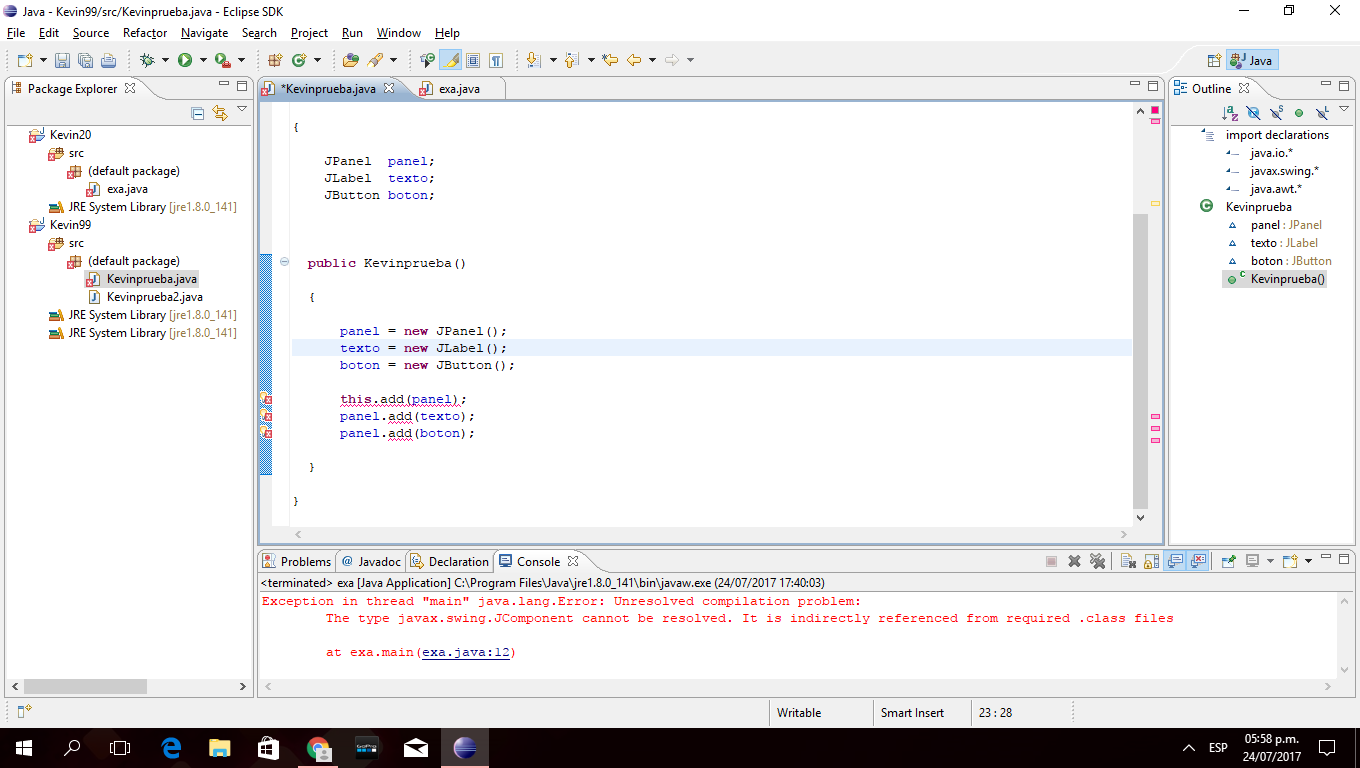This screenshot has width=1360, height=768.
Task: Open the Run configurations dropdown arrow
Action: pos(202,60)
